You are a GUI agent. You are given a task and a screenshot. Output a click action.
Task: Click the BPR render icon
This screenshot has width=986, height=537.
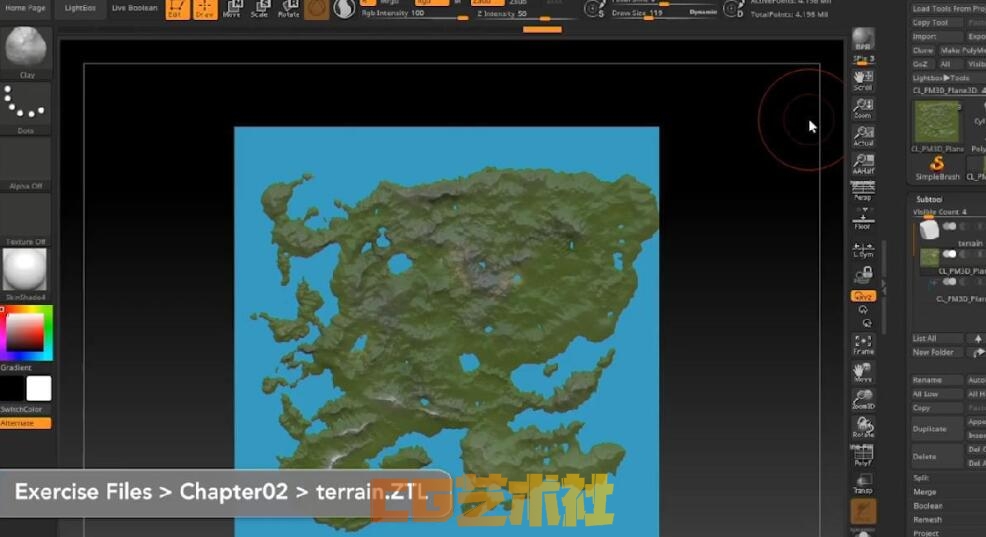tap(863, 39)
